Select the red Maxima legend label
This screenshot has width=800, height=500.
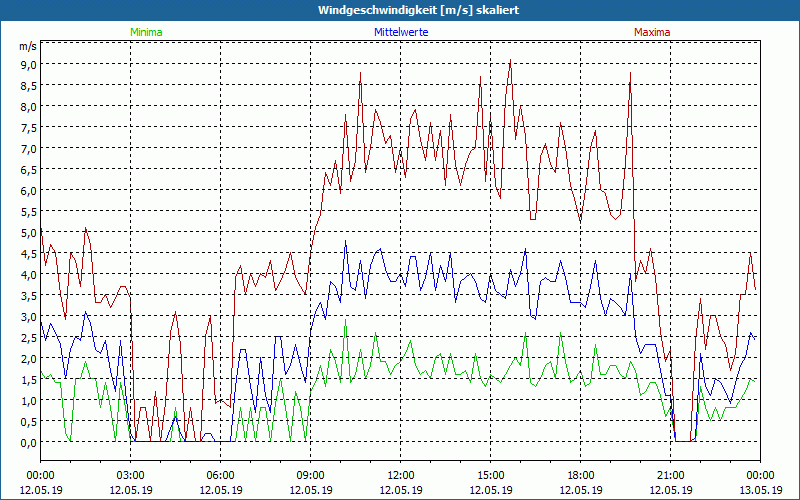652,32
